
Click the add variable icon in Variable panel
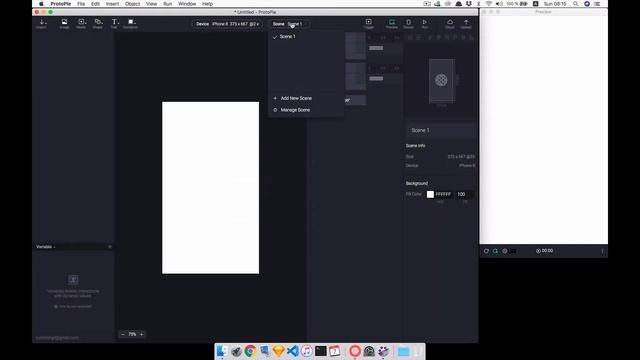(73, 280)
